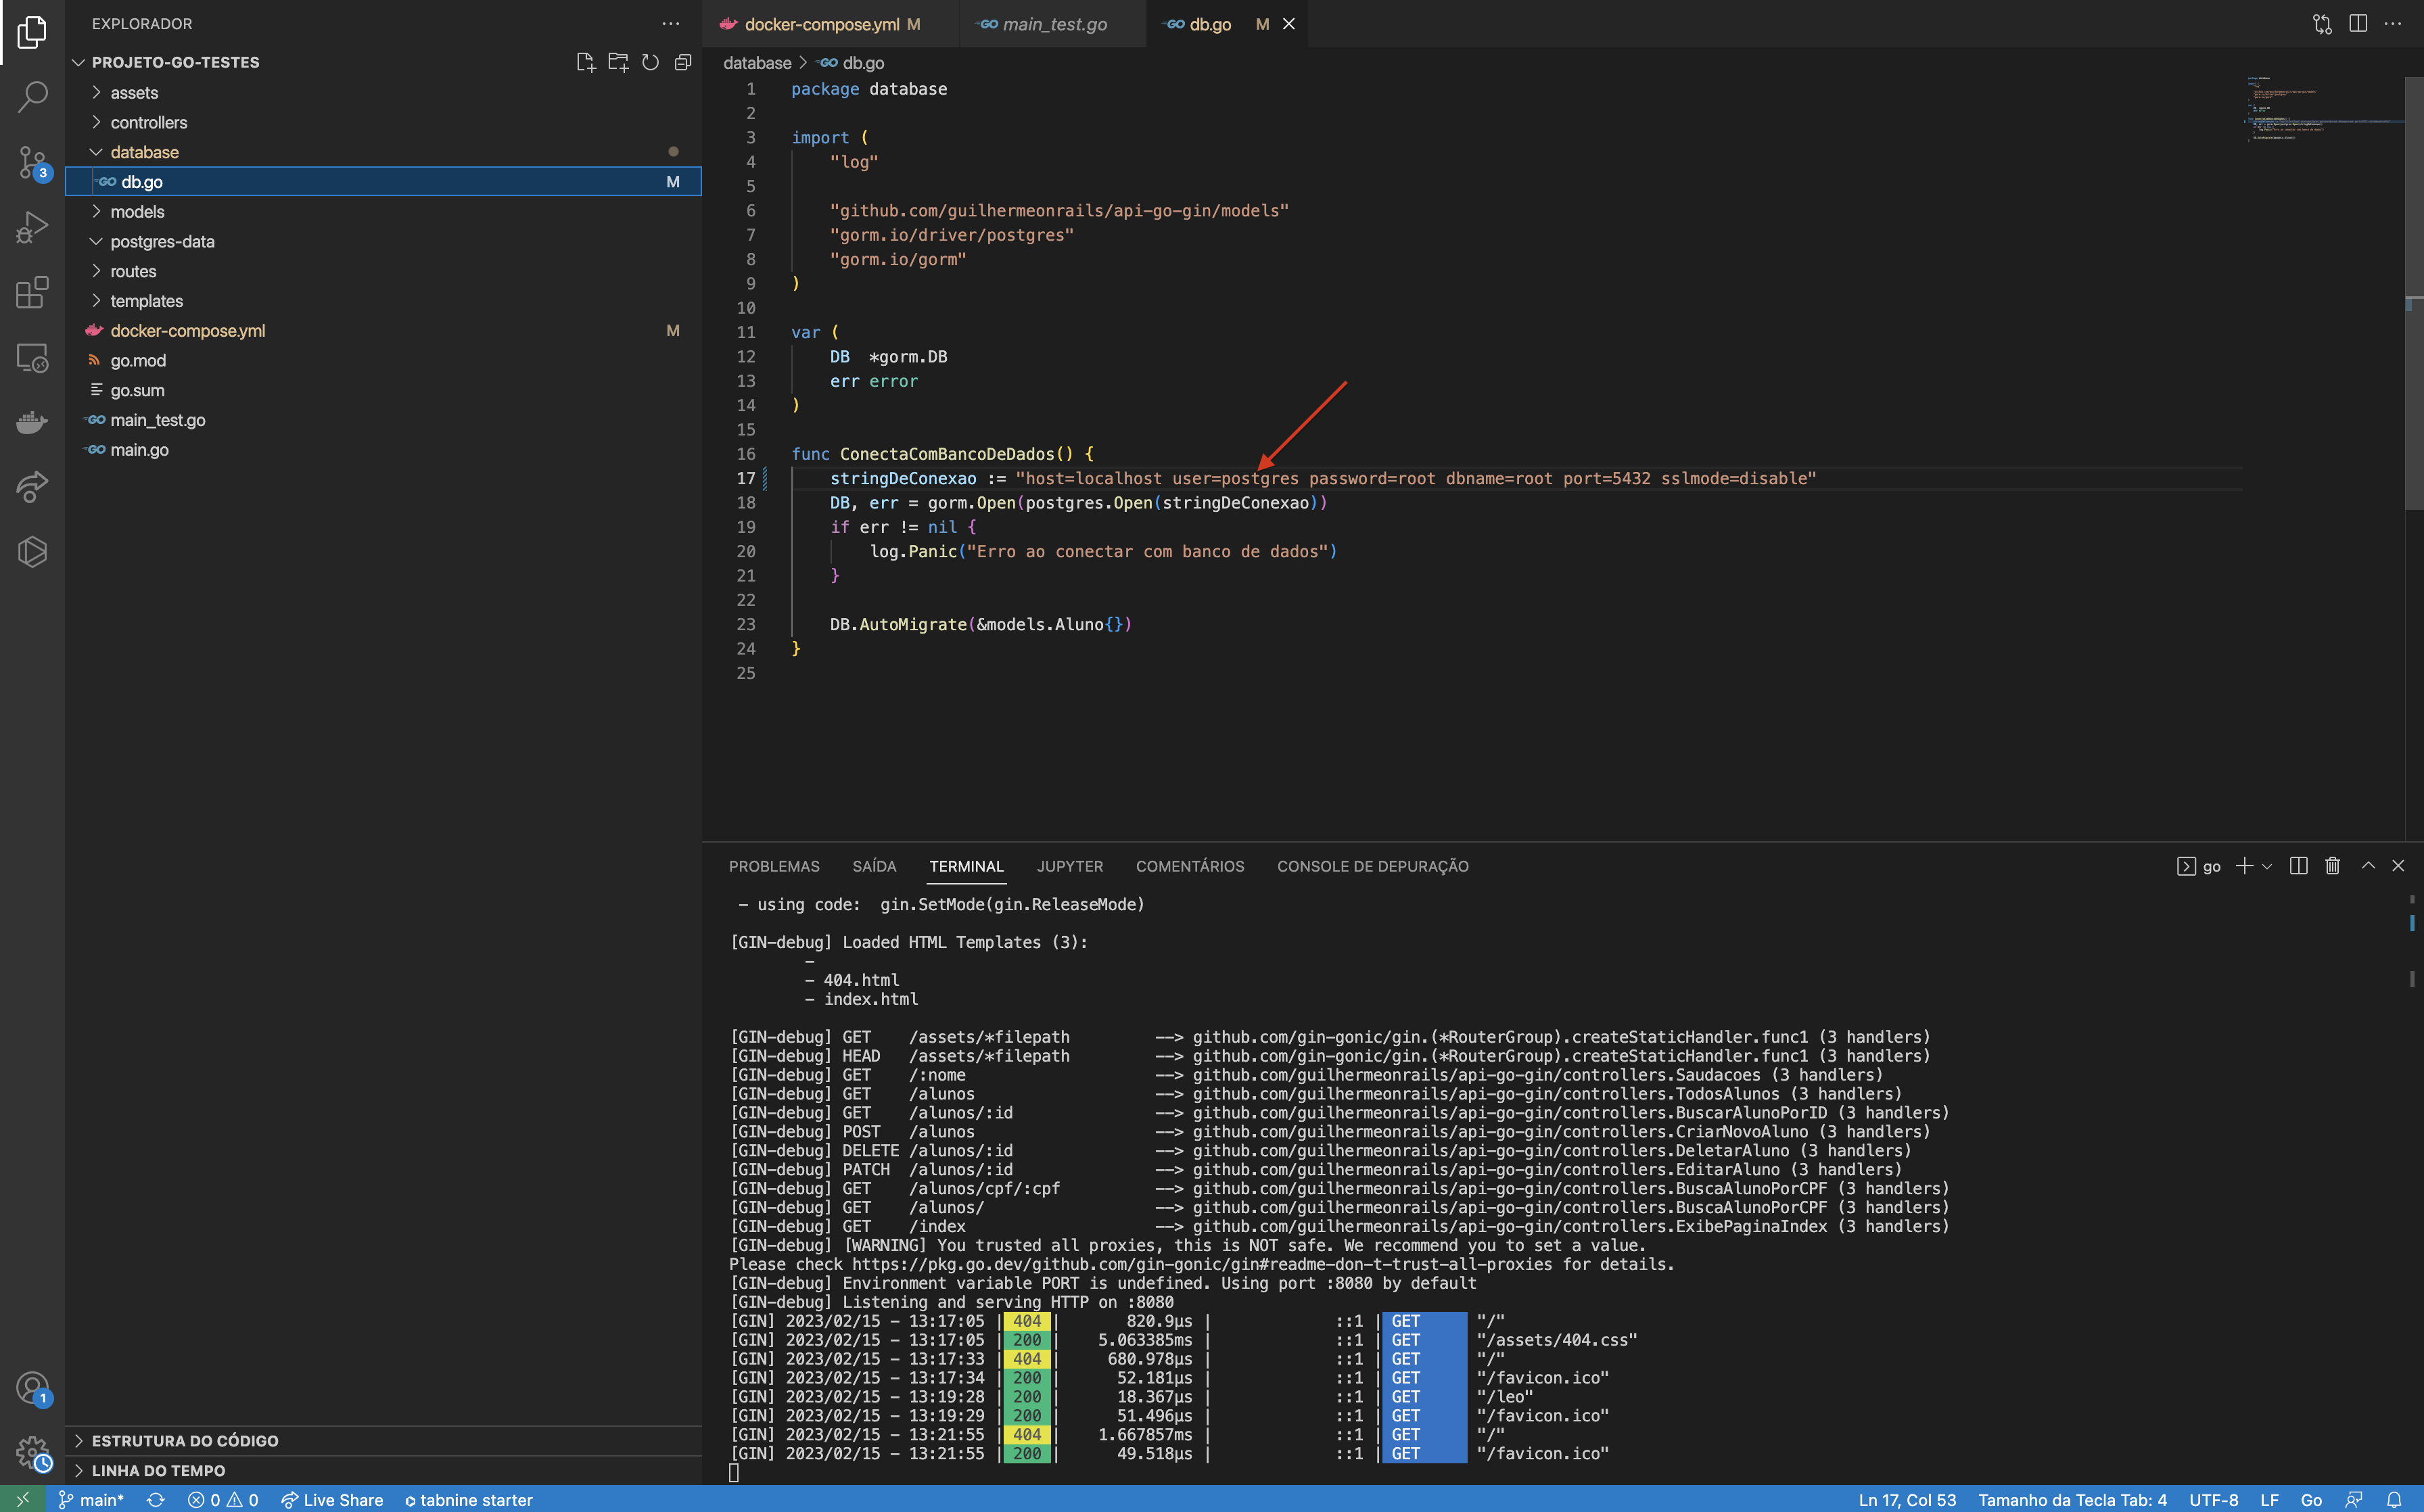Maximize the terminal panel size
This screenshot has width=2424, height=1512.
[2368, 866]
